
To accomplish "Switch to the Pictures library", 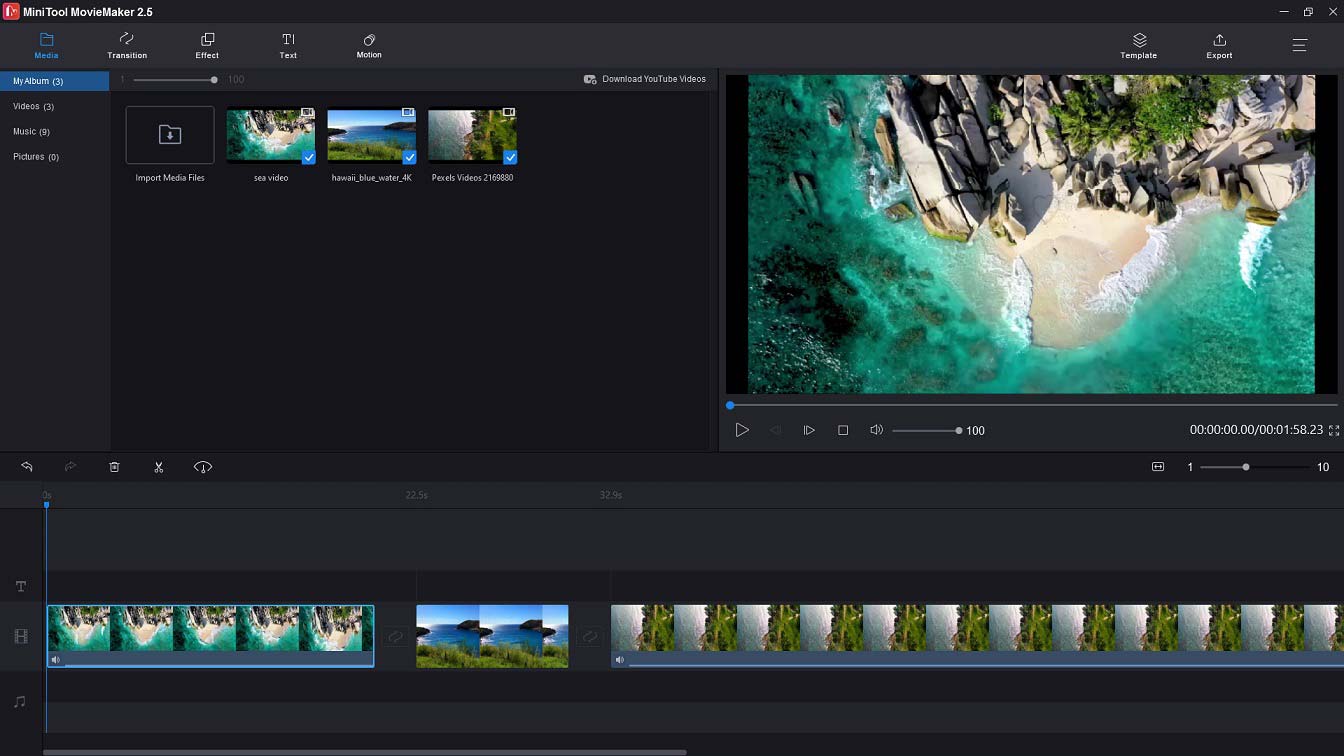I will coord(34,157).
